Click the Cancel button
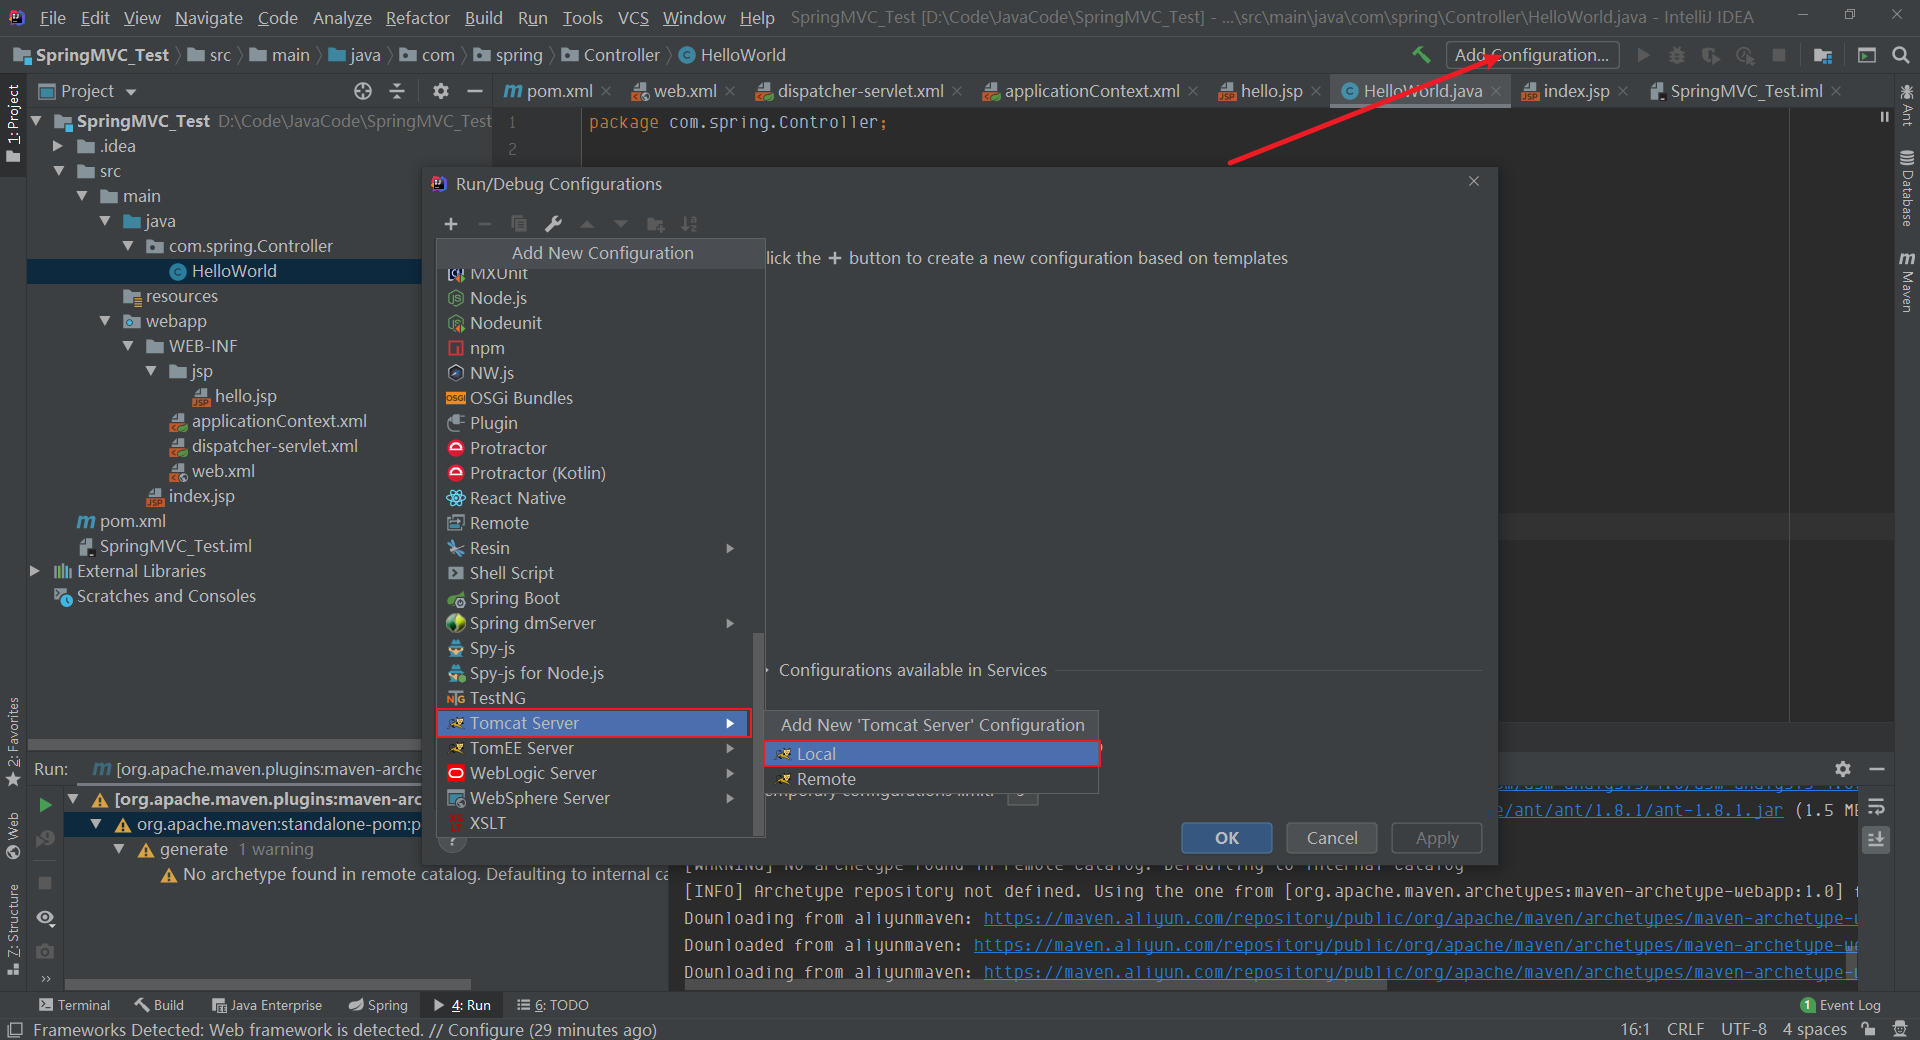 1332,838
